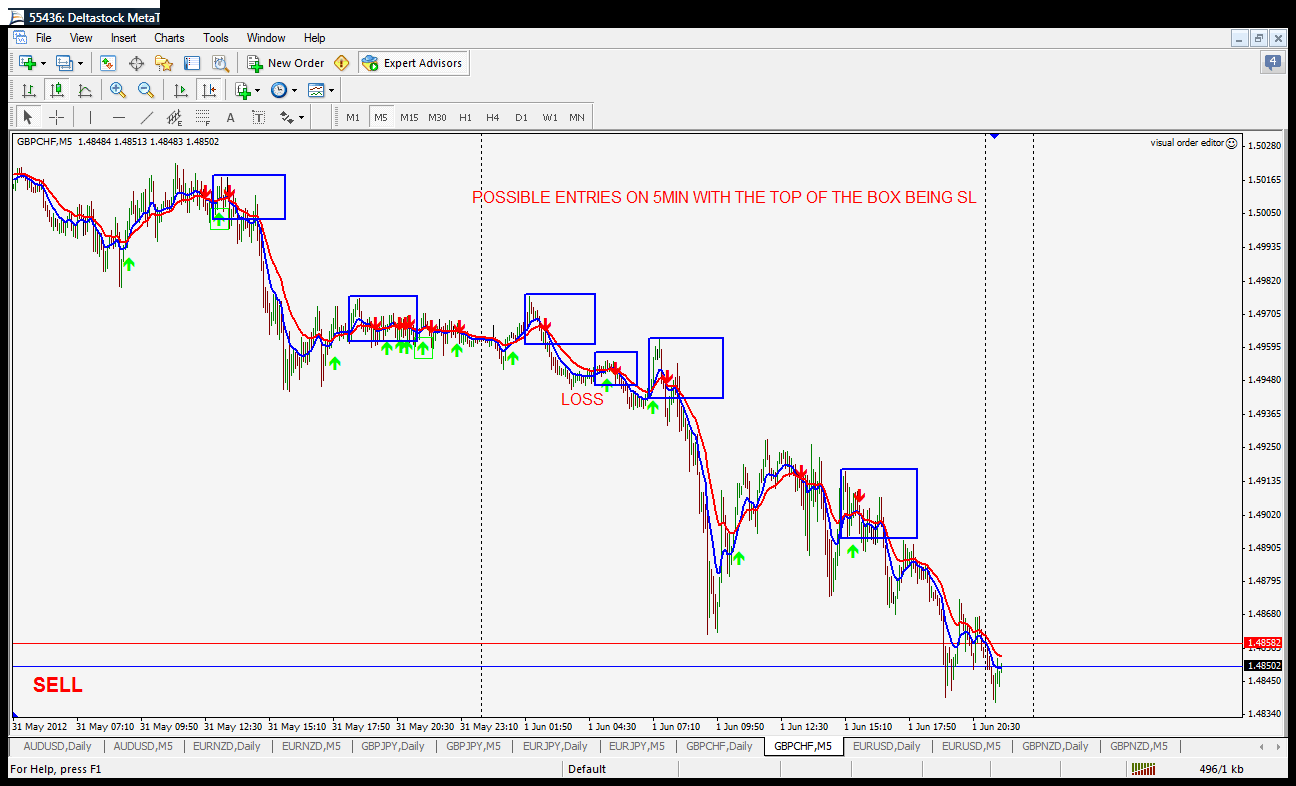Image resolution: width=1296 pixels, height=786 pixels.
Task: Open the Terminal panel icon
Action: [192, 63]
